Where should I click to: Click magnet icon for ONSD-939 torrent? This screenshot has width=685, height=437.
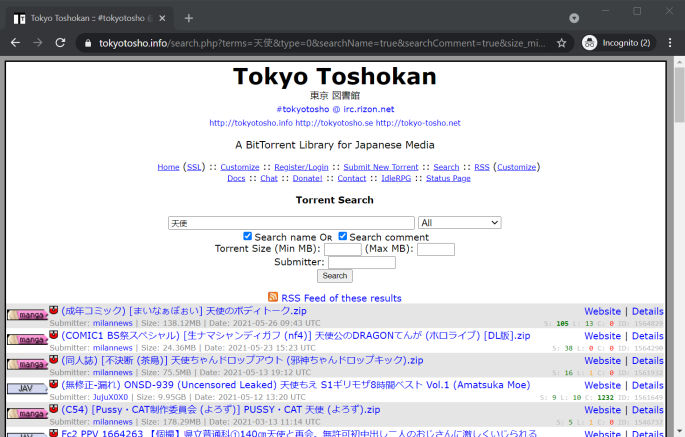[54, 384]
